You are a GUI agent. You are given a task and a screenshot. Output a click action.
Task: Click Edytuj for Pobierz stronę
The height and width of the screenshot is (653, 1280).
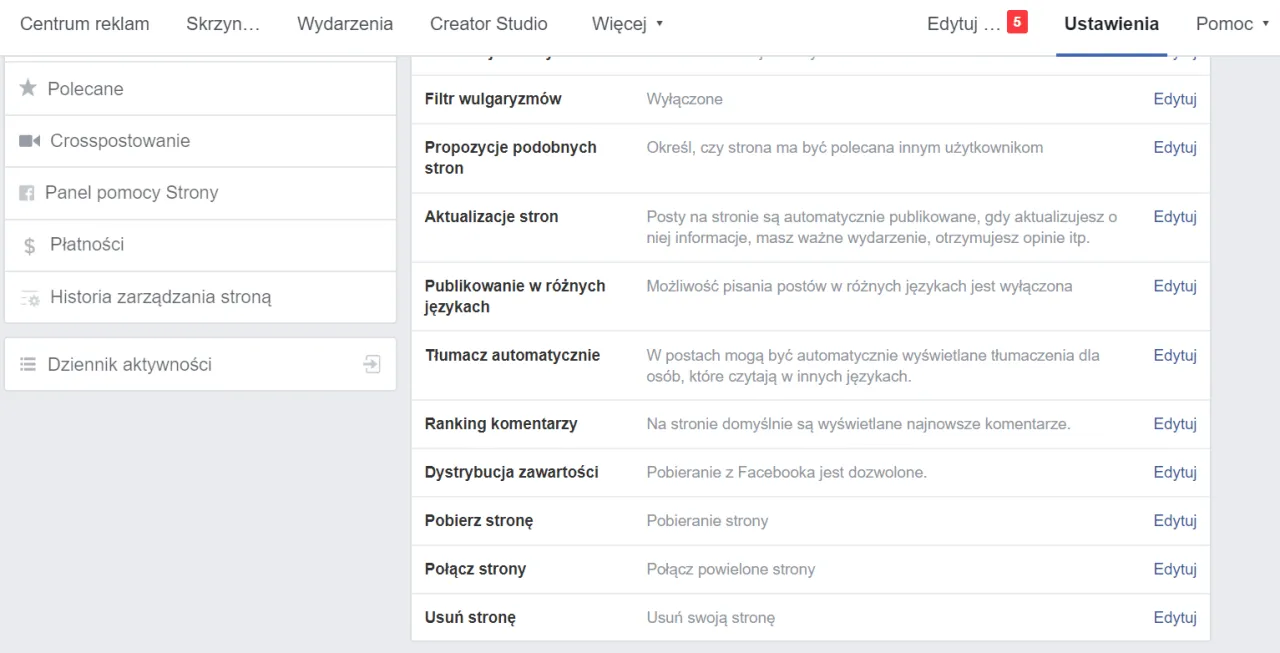[1174, 520]
